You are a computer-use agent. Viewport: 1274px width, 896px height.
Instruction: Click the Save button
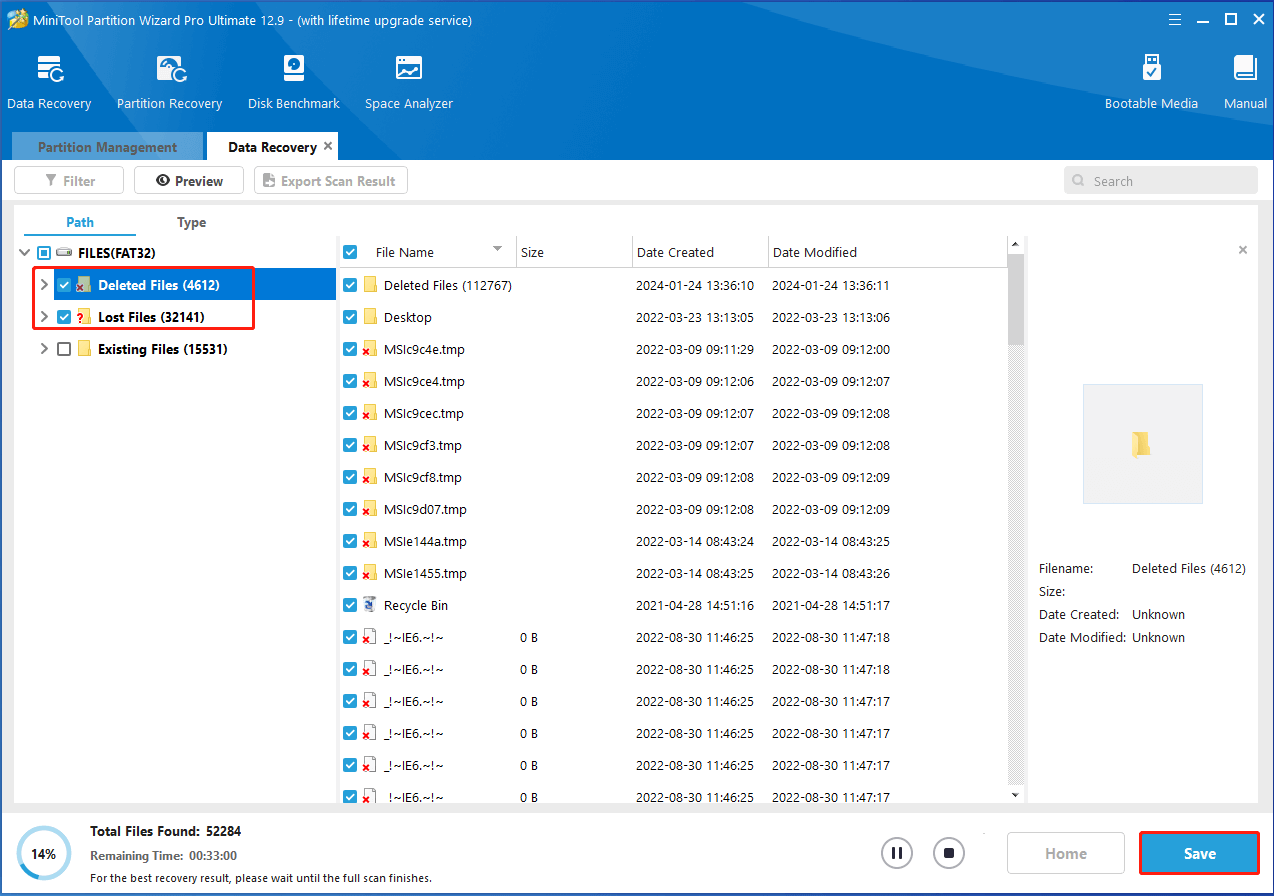pos(1199,853)
